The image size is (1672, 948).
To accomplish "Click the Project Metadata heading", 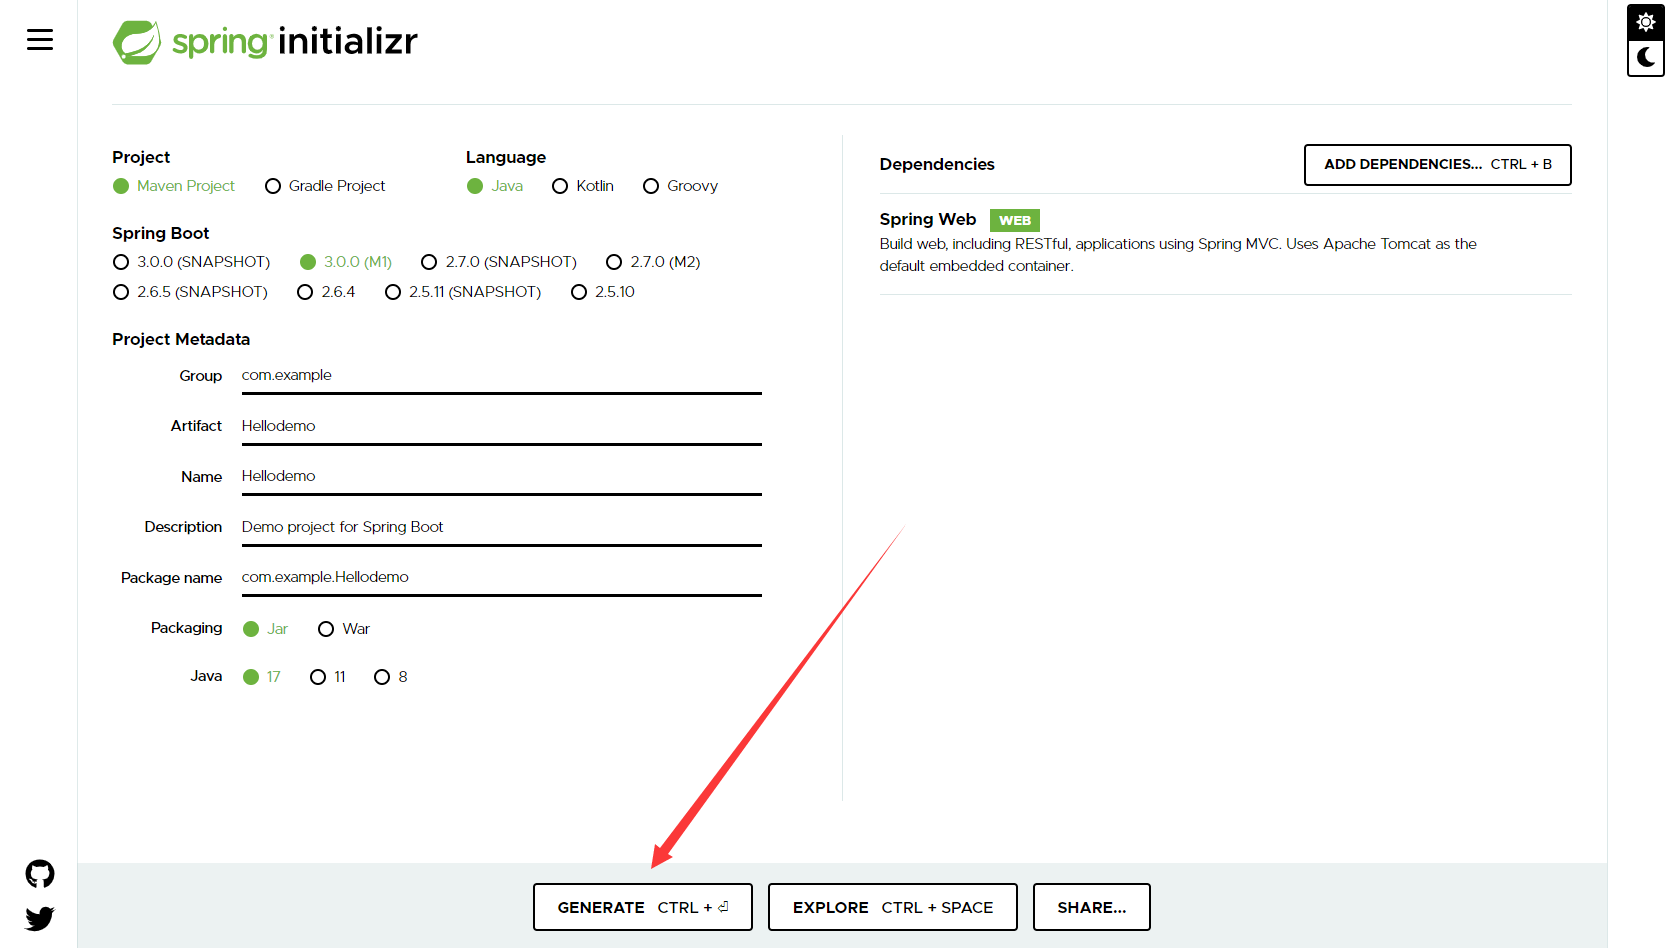I will pos(181,339).
